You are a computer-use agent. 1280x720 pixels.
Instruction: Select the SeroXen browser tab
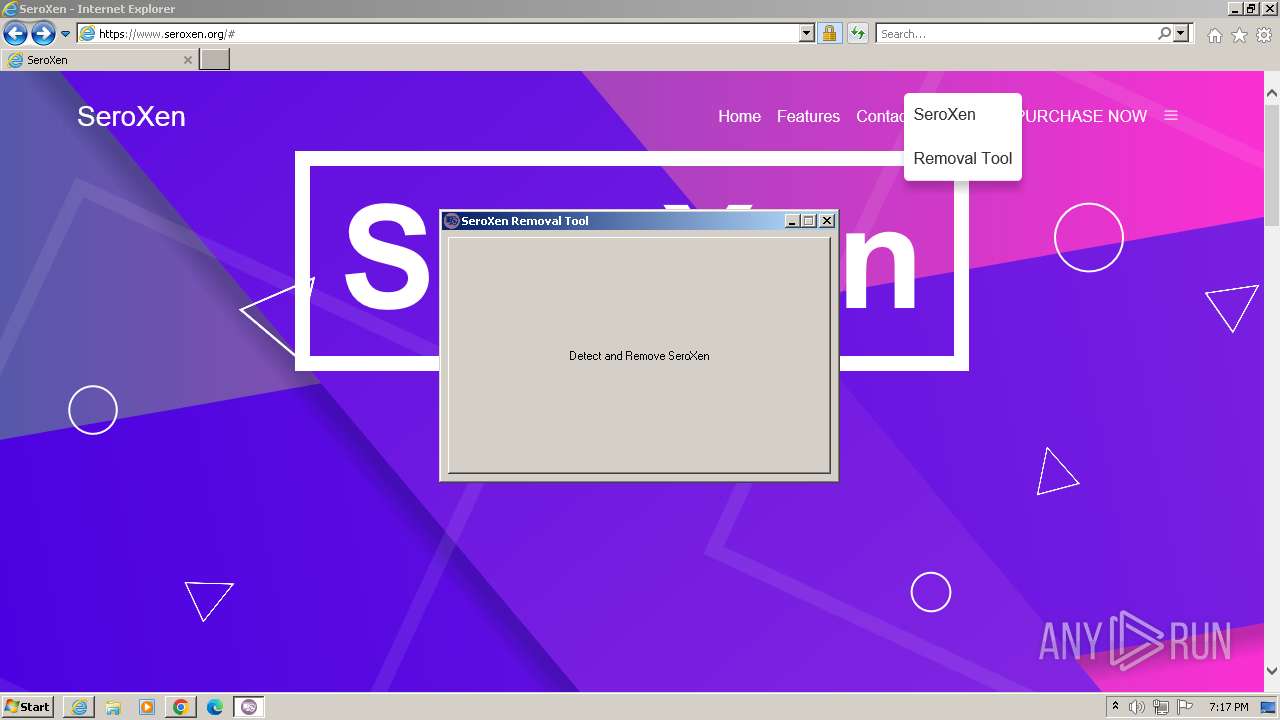coord(99,60)
